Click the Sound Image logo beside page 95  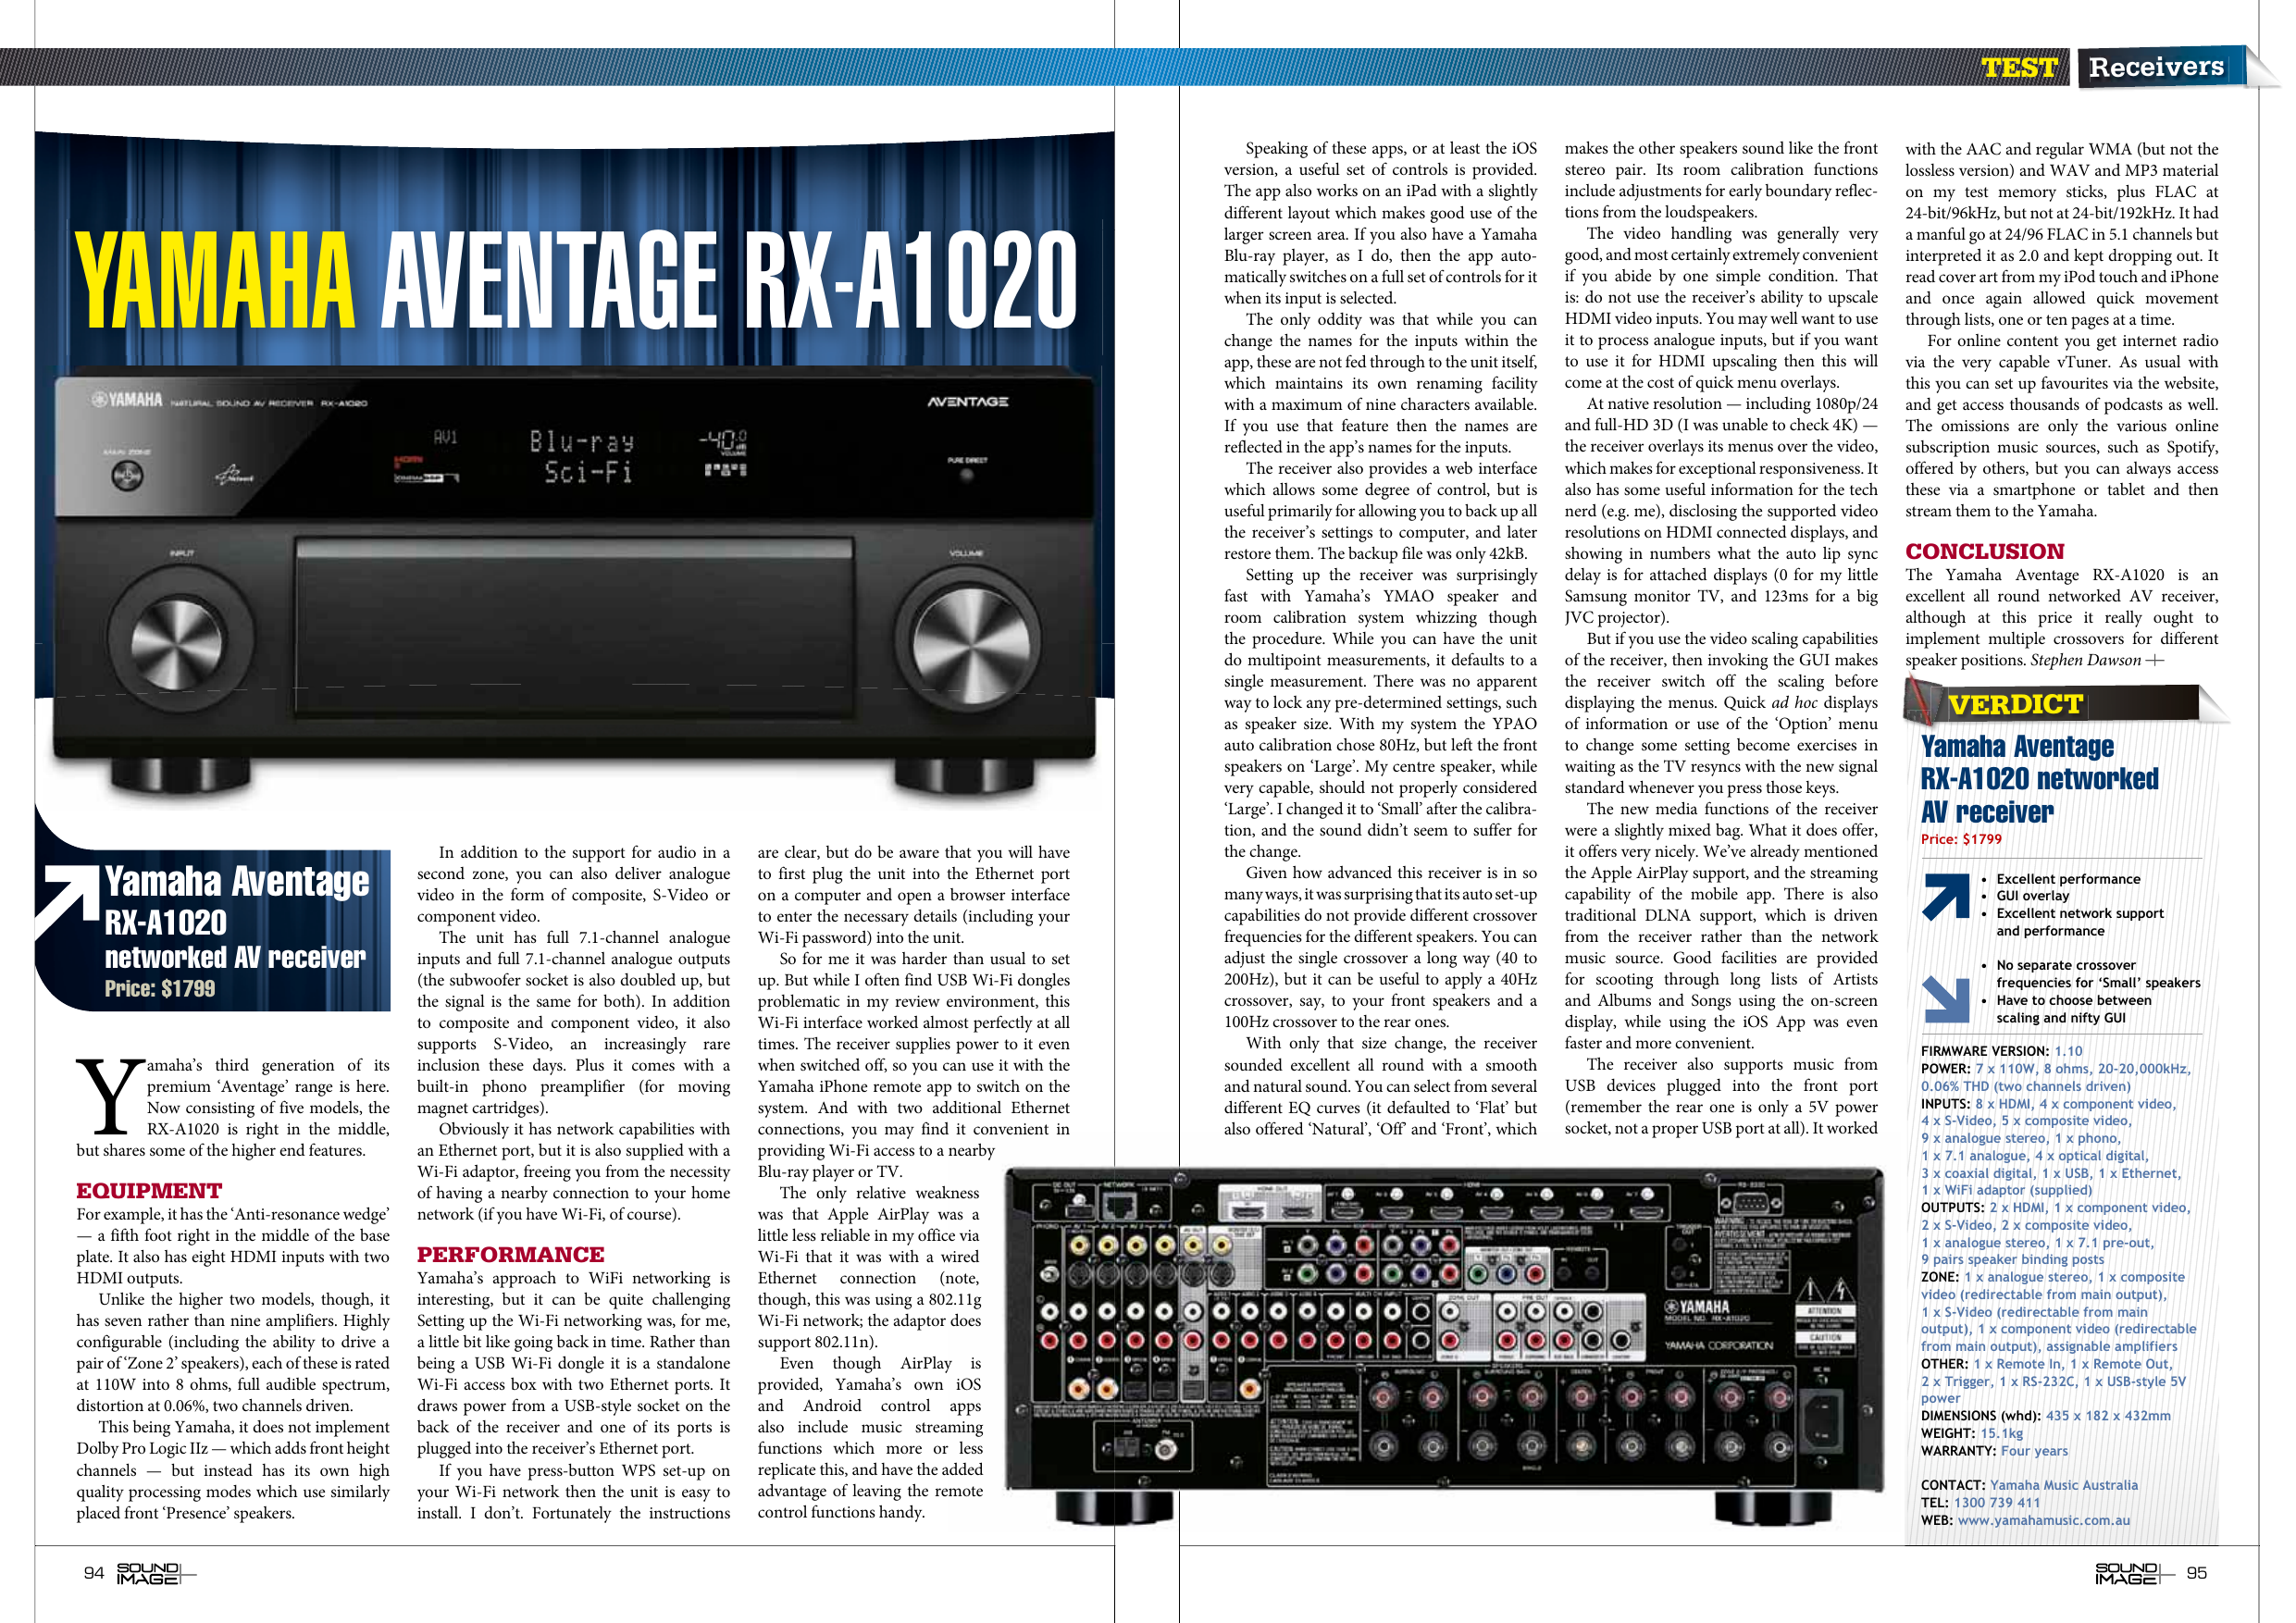[2134, 1573]
